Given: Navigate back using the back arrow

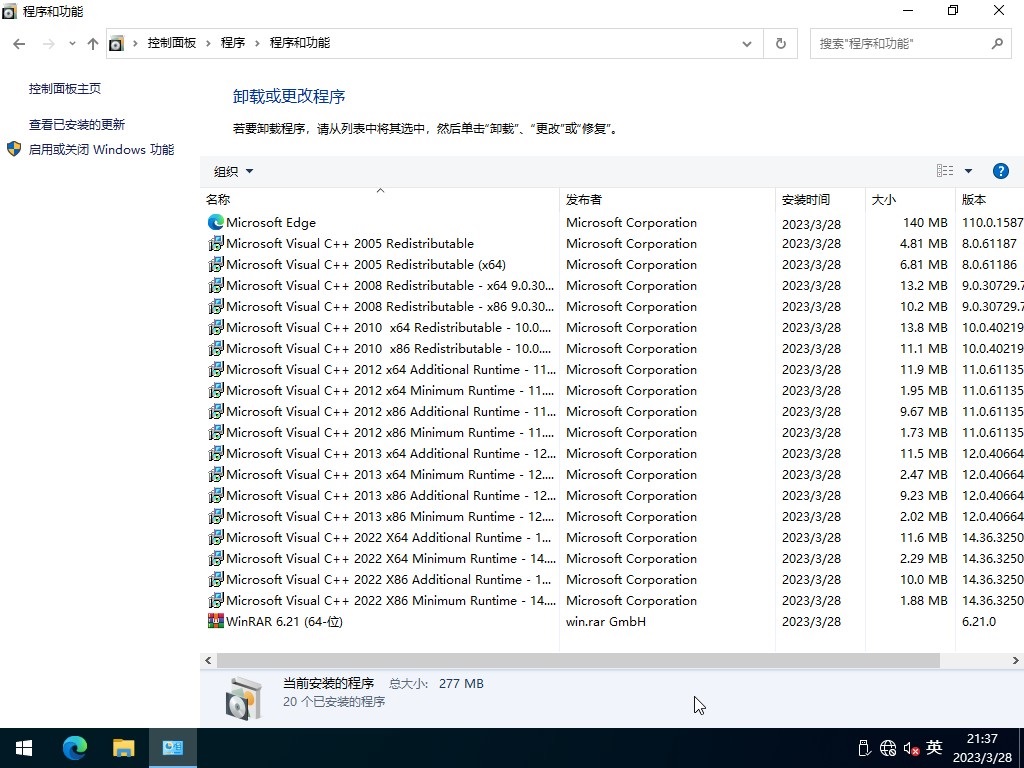Looking at the screenshot, I should (18, 43).
